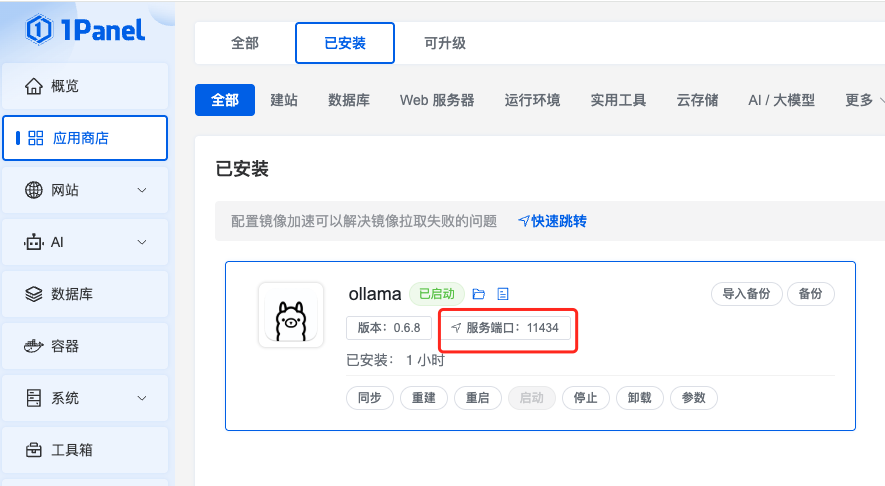Click the 工具箱 toolbox icon
This screenshot has width=885, height=486.
pyautogui.click(x=34, y=450)
